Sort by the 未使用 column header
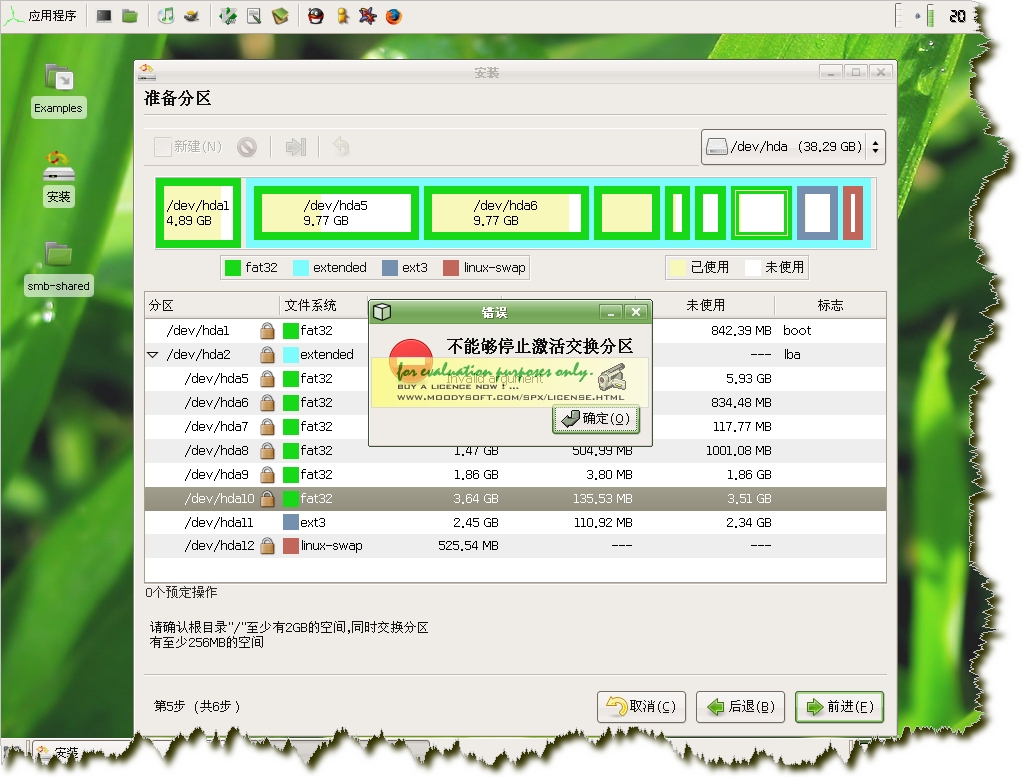Screen dimensions: 1022x777 705,305
